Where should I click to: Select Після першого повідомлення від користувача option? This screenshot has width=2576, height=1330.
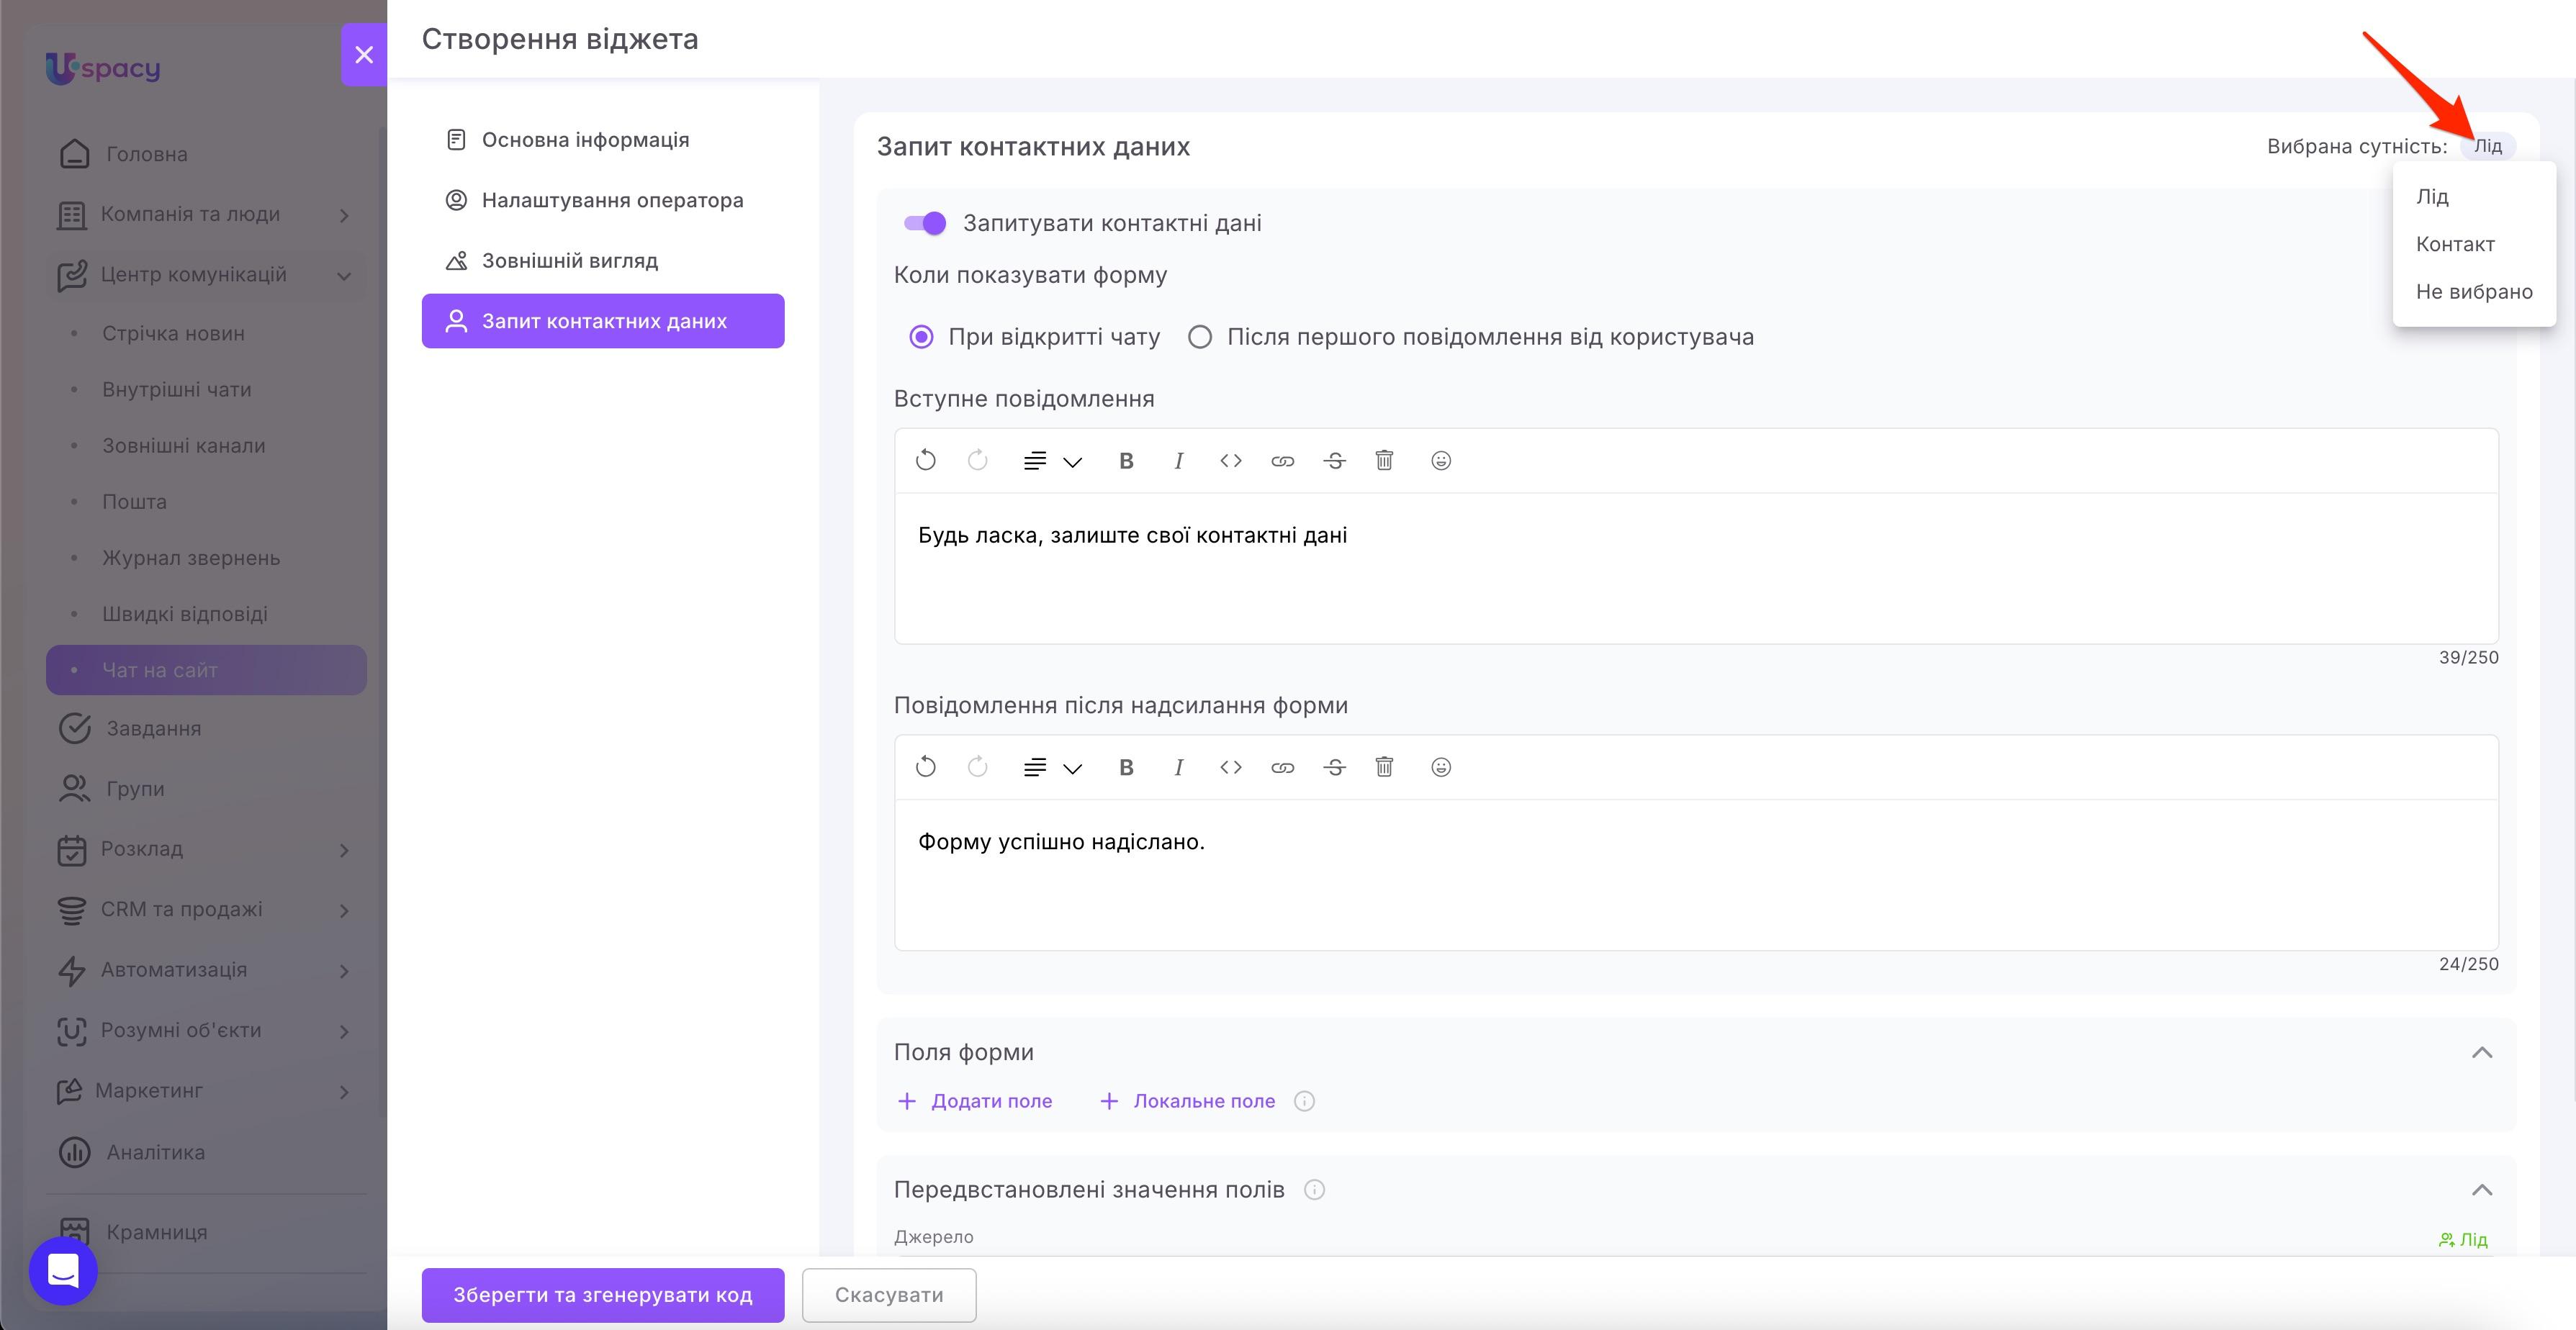point(1200,337)
